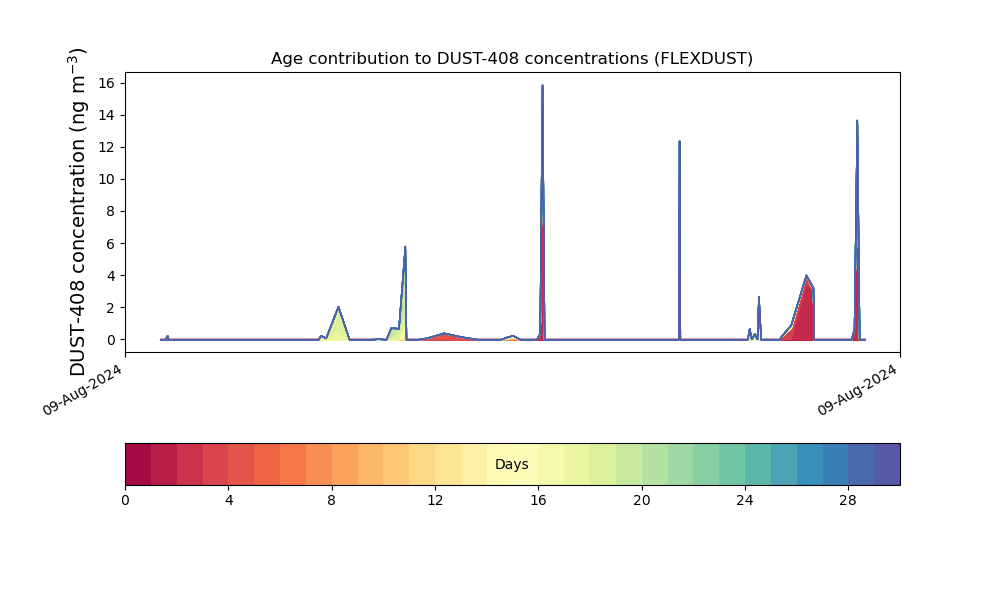Click the right 09-Aug-2024 x-axis date label
The image size is (1000, 600).
coord(859,390)
